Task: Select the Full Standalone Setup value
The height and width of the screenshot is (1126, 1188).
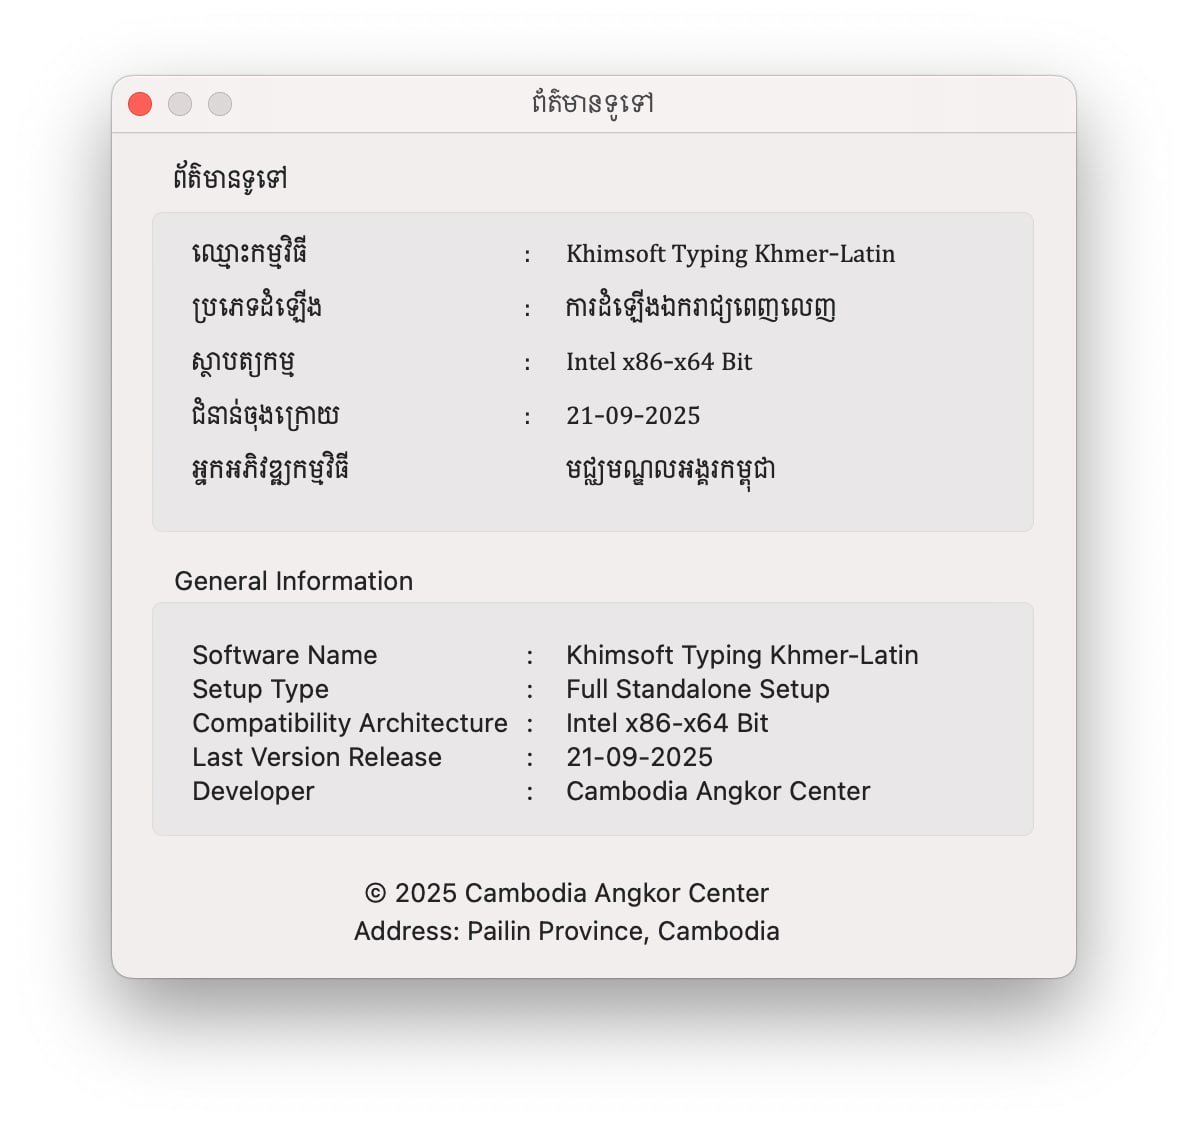Action: click(x=697, y=689)
